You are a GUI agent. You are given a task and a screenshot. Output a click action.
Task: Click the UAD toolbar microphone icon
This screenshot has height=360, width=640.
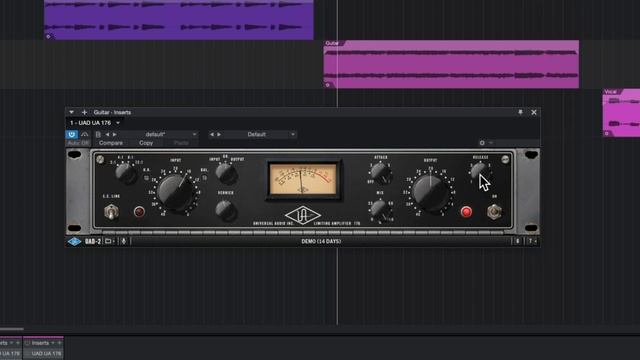124,242
